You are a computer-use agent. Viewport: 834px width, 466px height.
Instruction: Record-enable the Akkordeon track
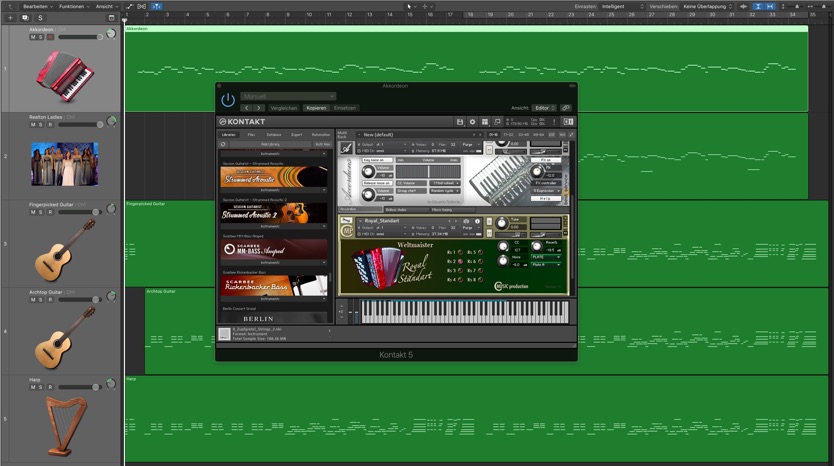pyautogui.click(x=50, y=37)
